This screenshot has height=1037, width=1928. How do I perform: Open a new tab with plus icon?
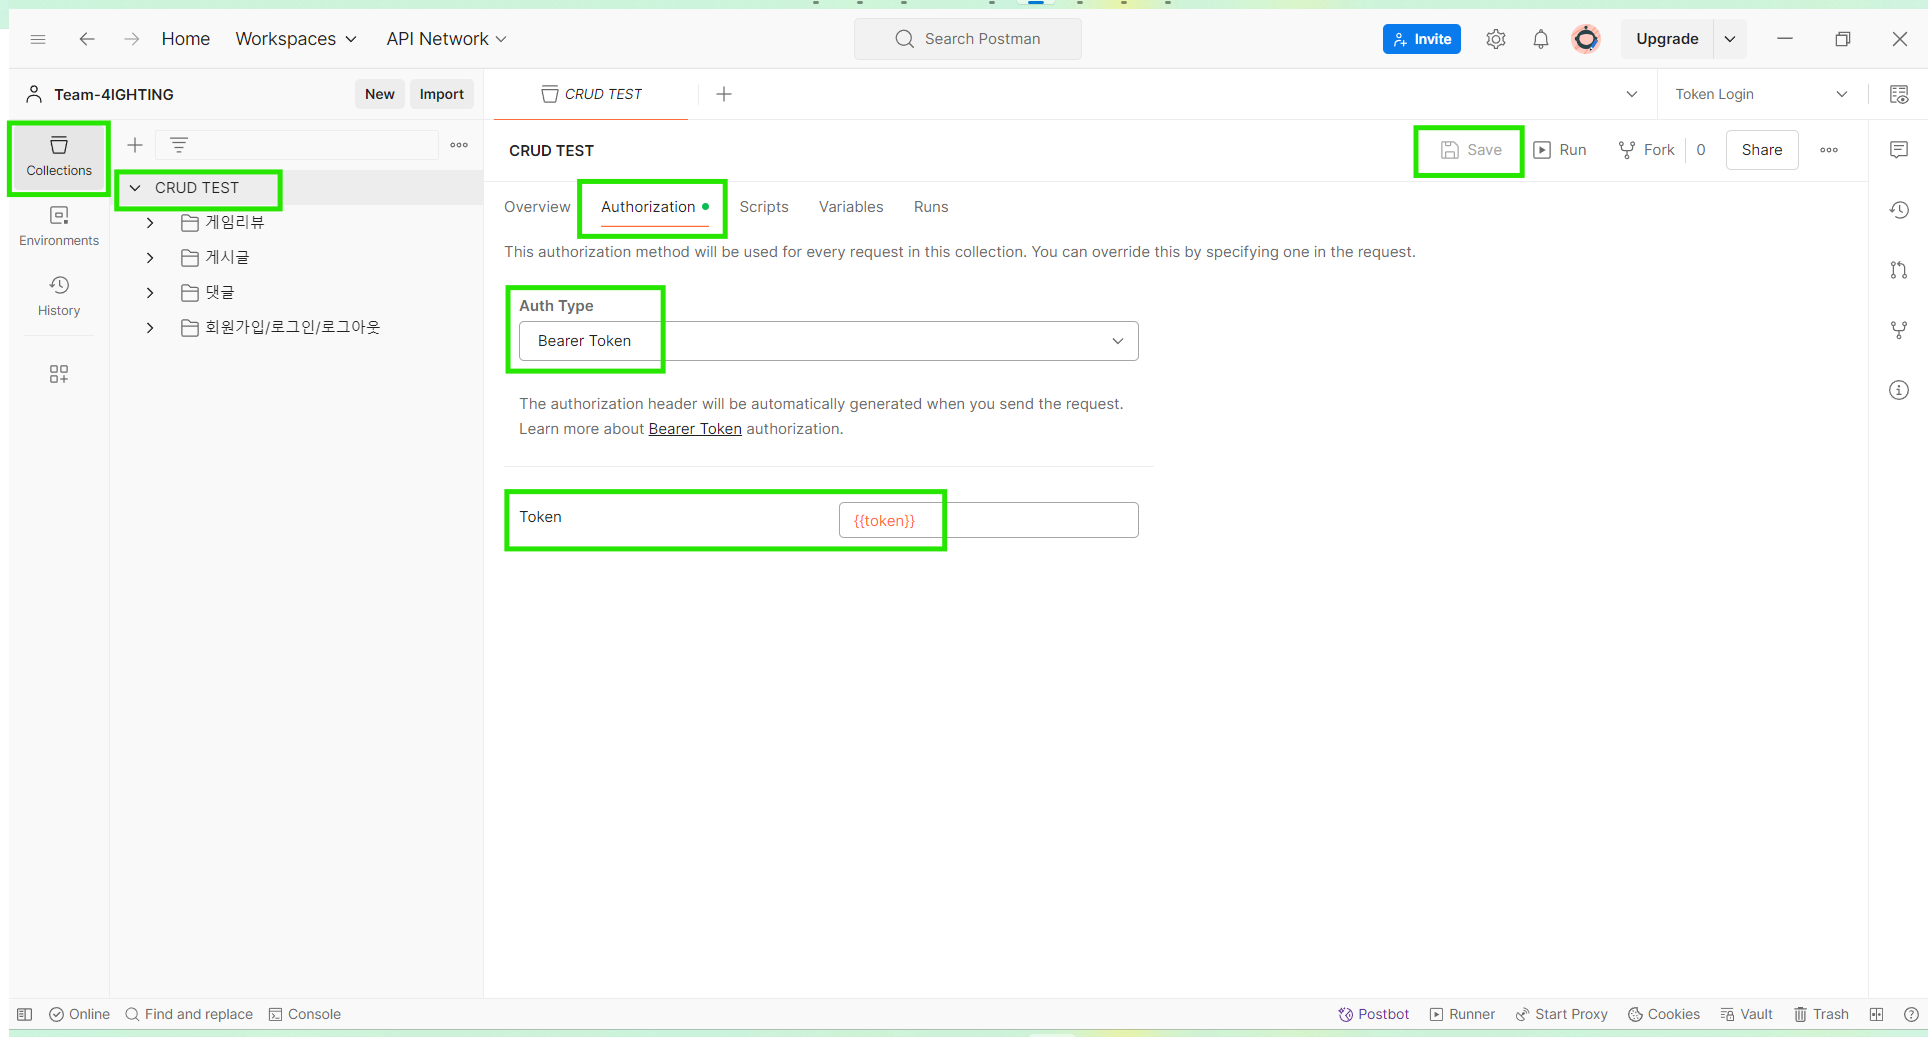pos(724,94)
